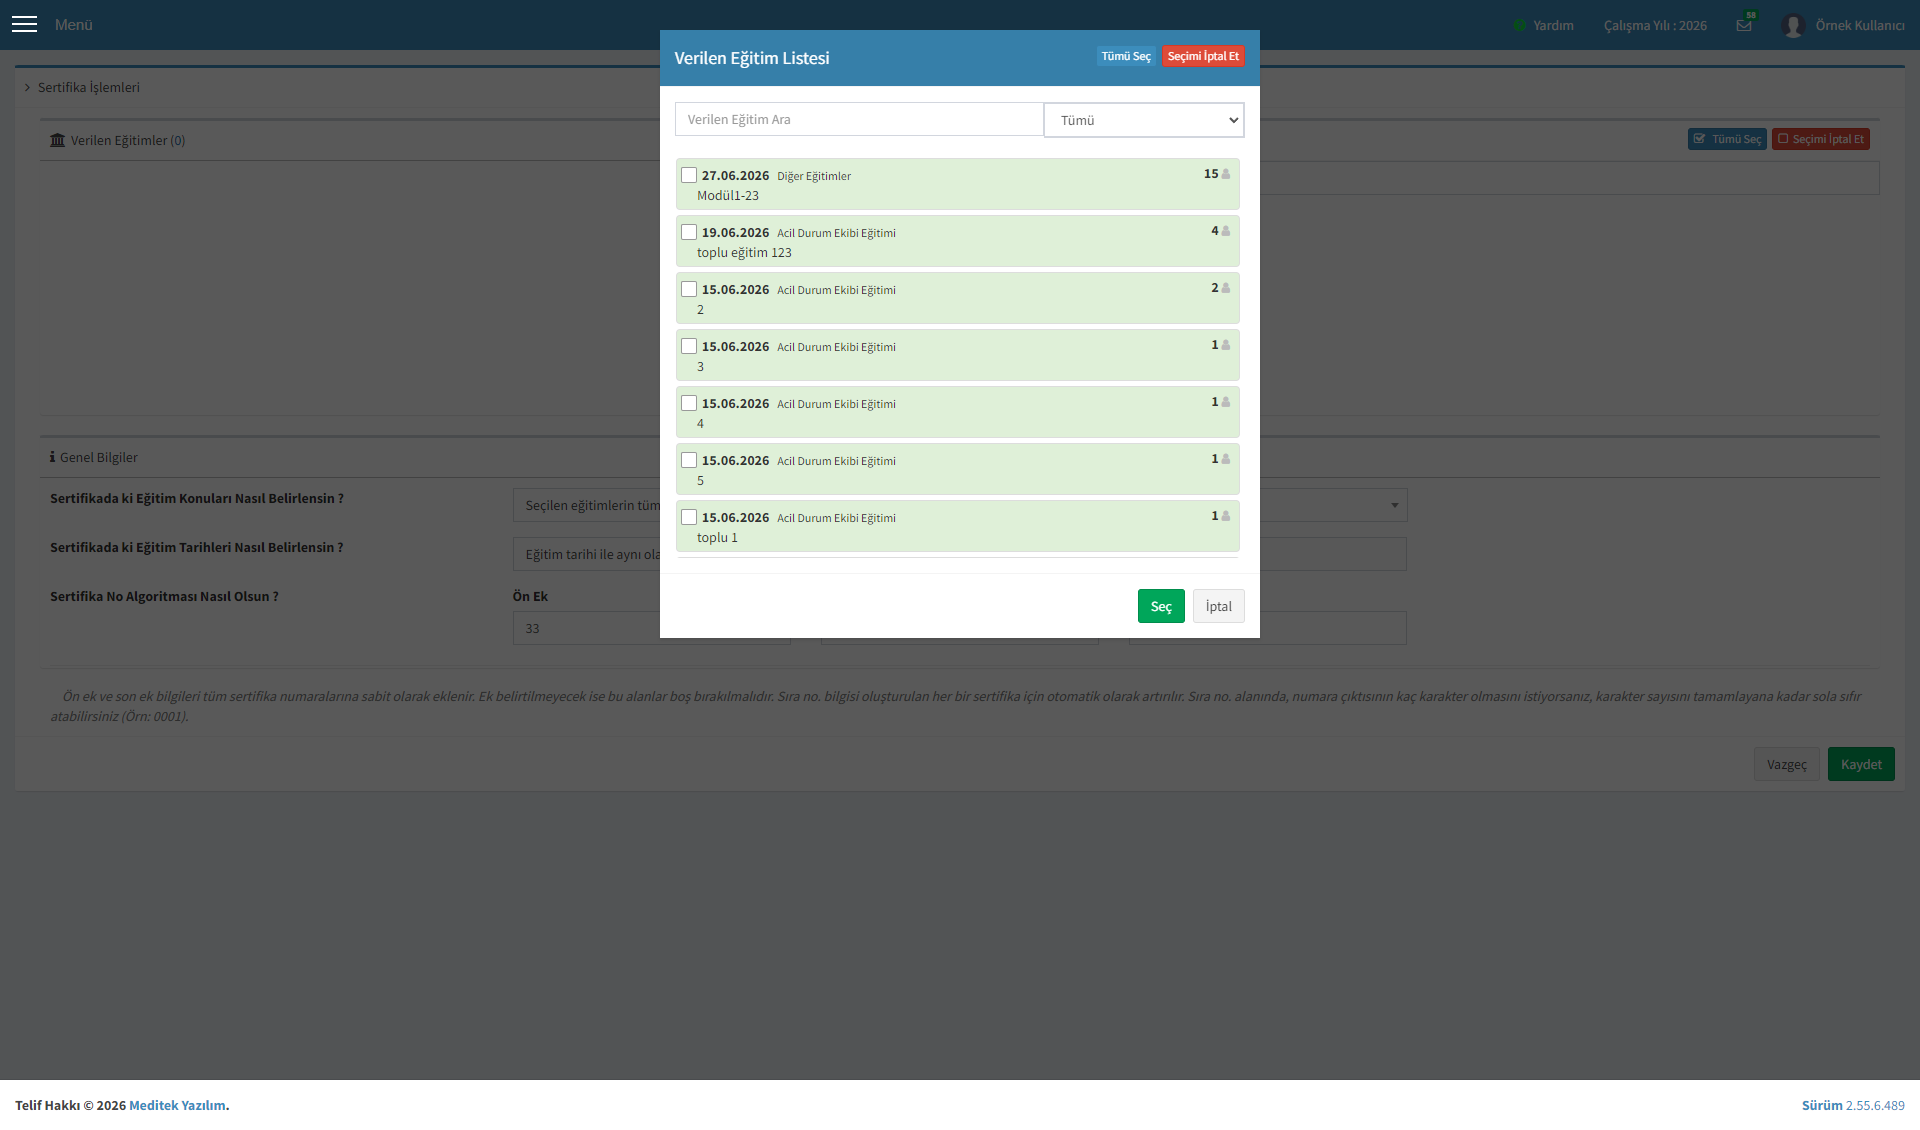
Task: Focus the Verilen Eğitim Ara search field
Action: tap(859, 119)
